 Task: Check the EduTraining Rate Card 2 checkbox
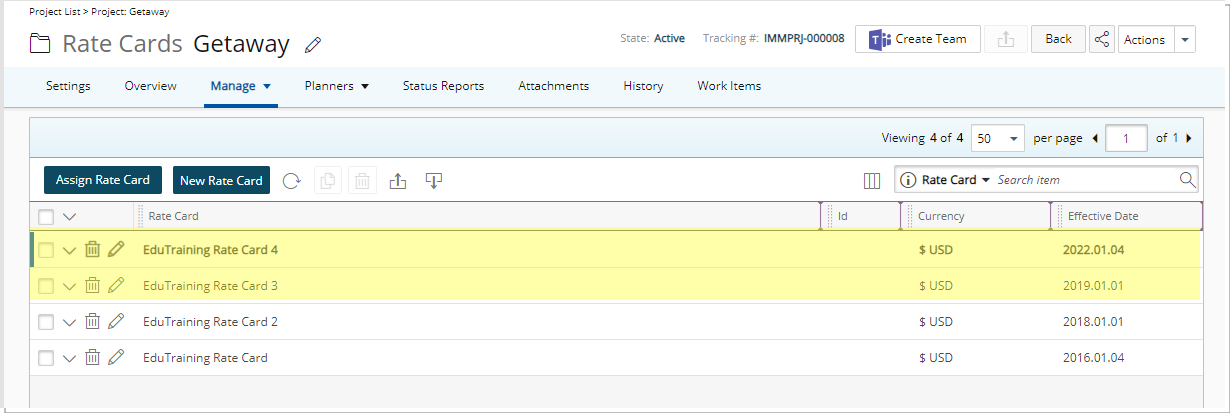click(46, 322)
